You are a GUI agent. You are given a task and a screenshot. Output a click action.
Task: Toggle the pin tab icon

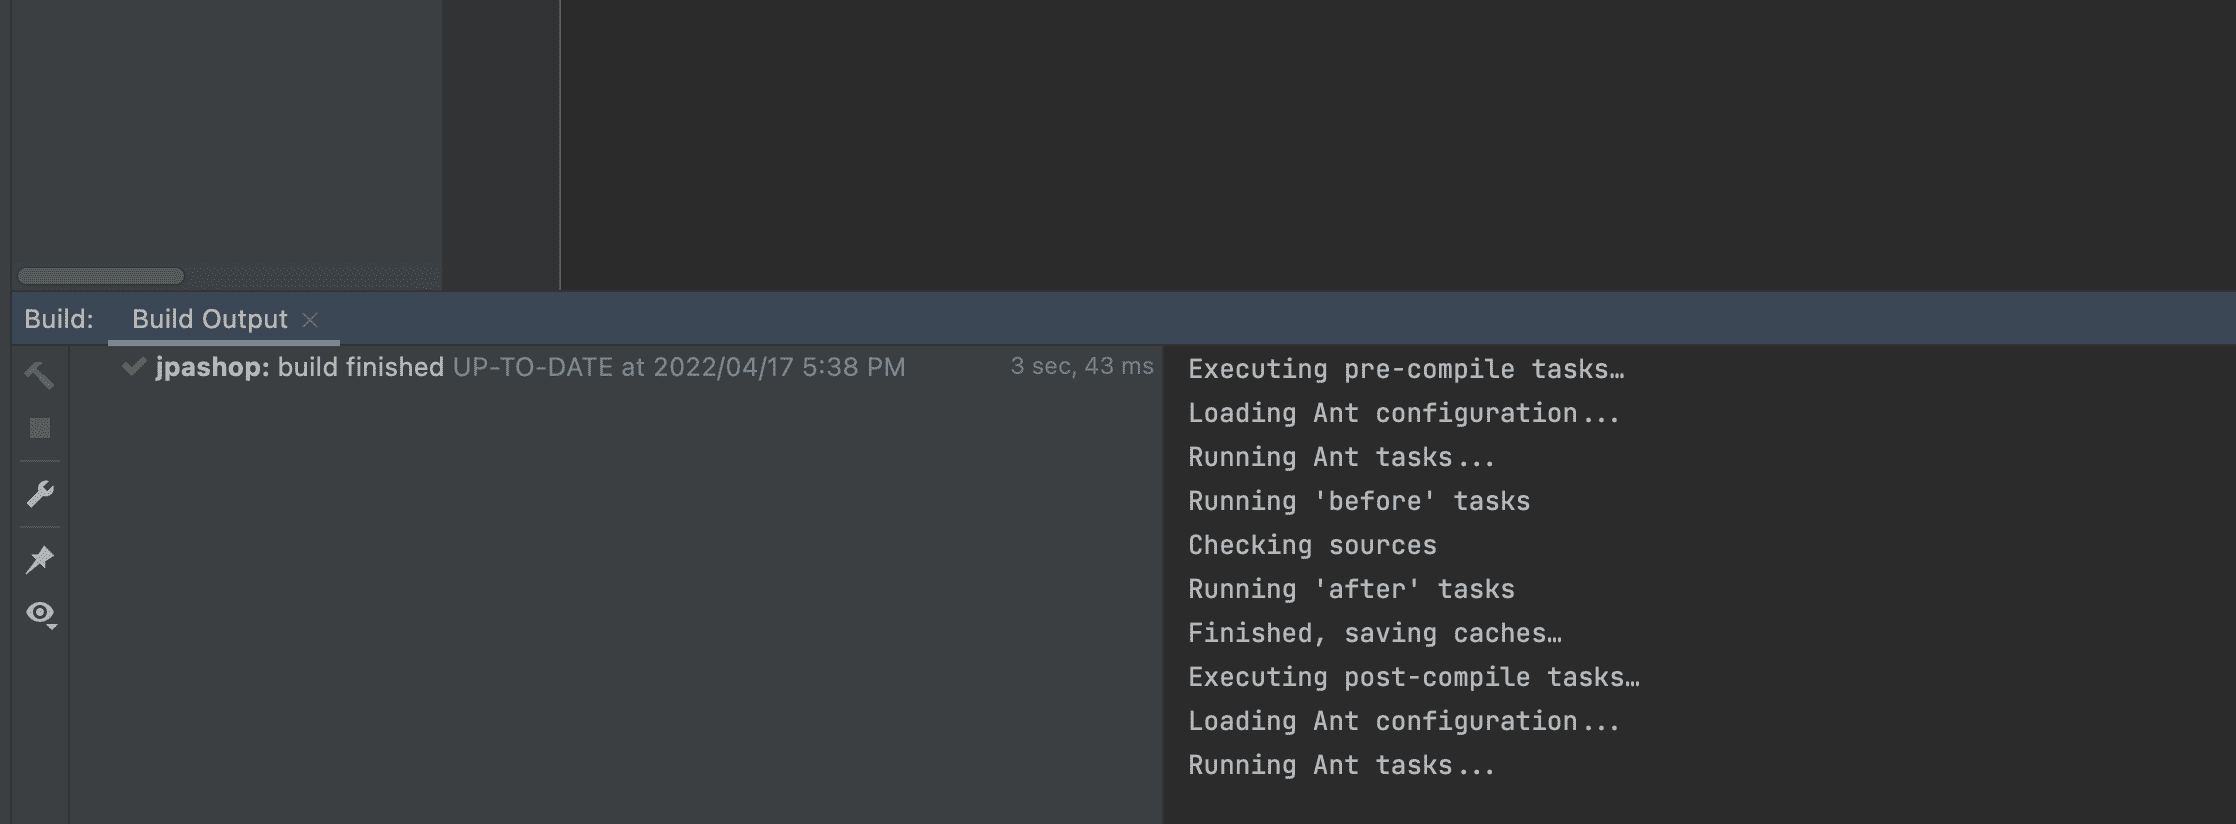(39, 559)
